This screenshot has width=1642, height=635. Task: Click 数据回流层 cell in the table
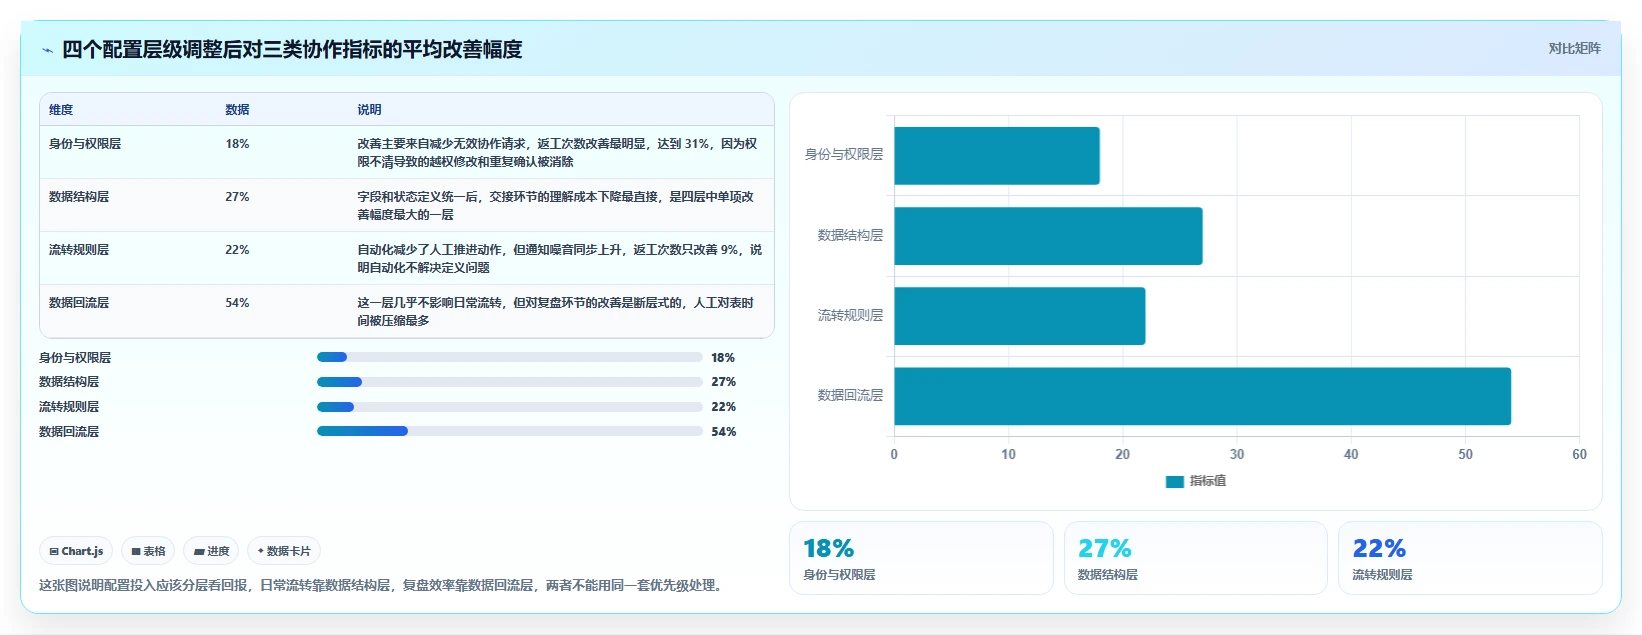click(x=79, y=303)
